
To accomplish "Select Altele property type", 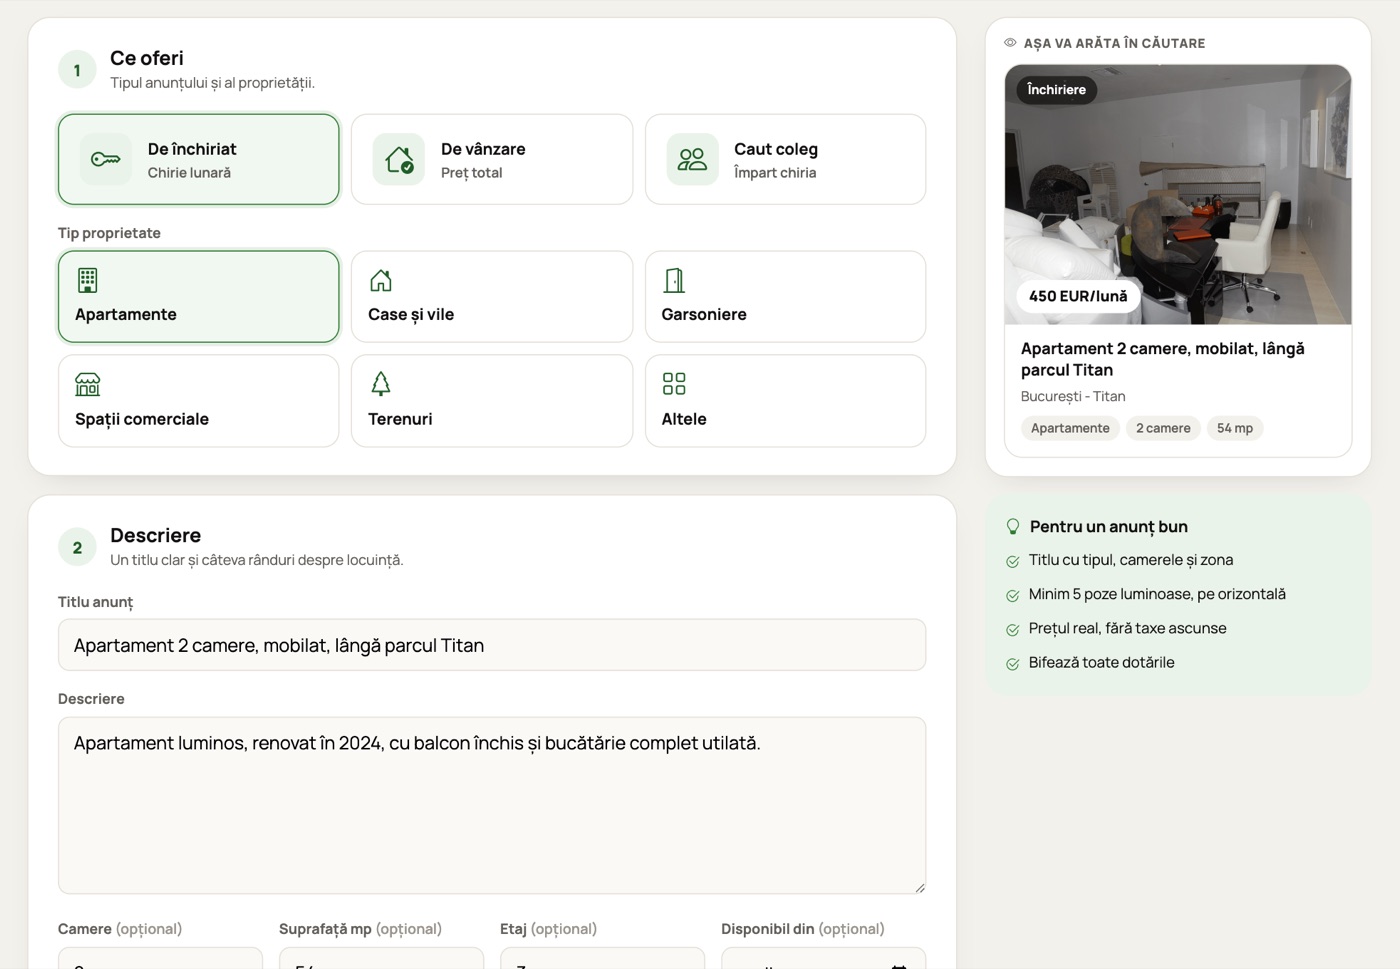I will pyautogui.click(x=785, y=401).
